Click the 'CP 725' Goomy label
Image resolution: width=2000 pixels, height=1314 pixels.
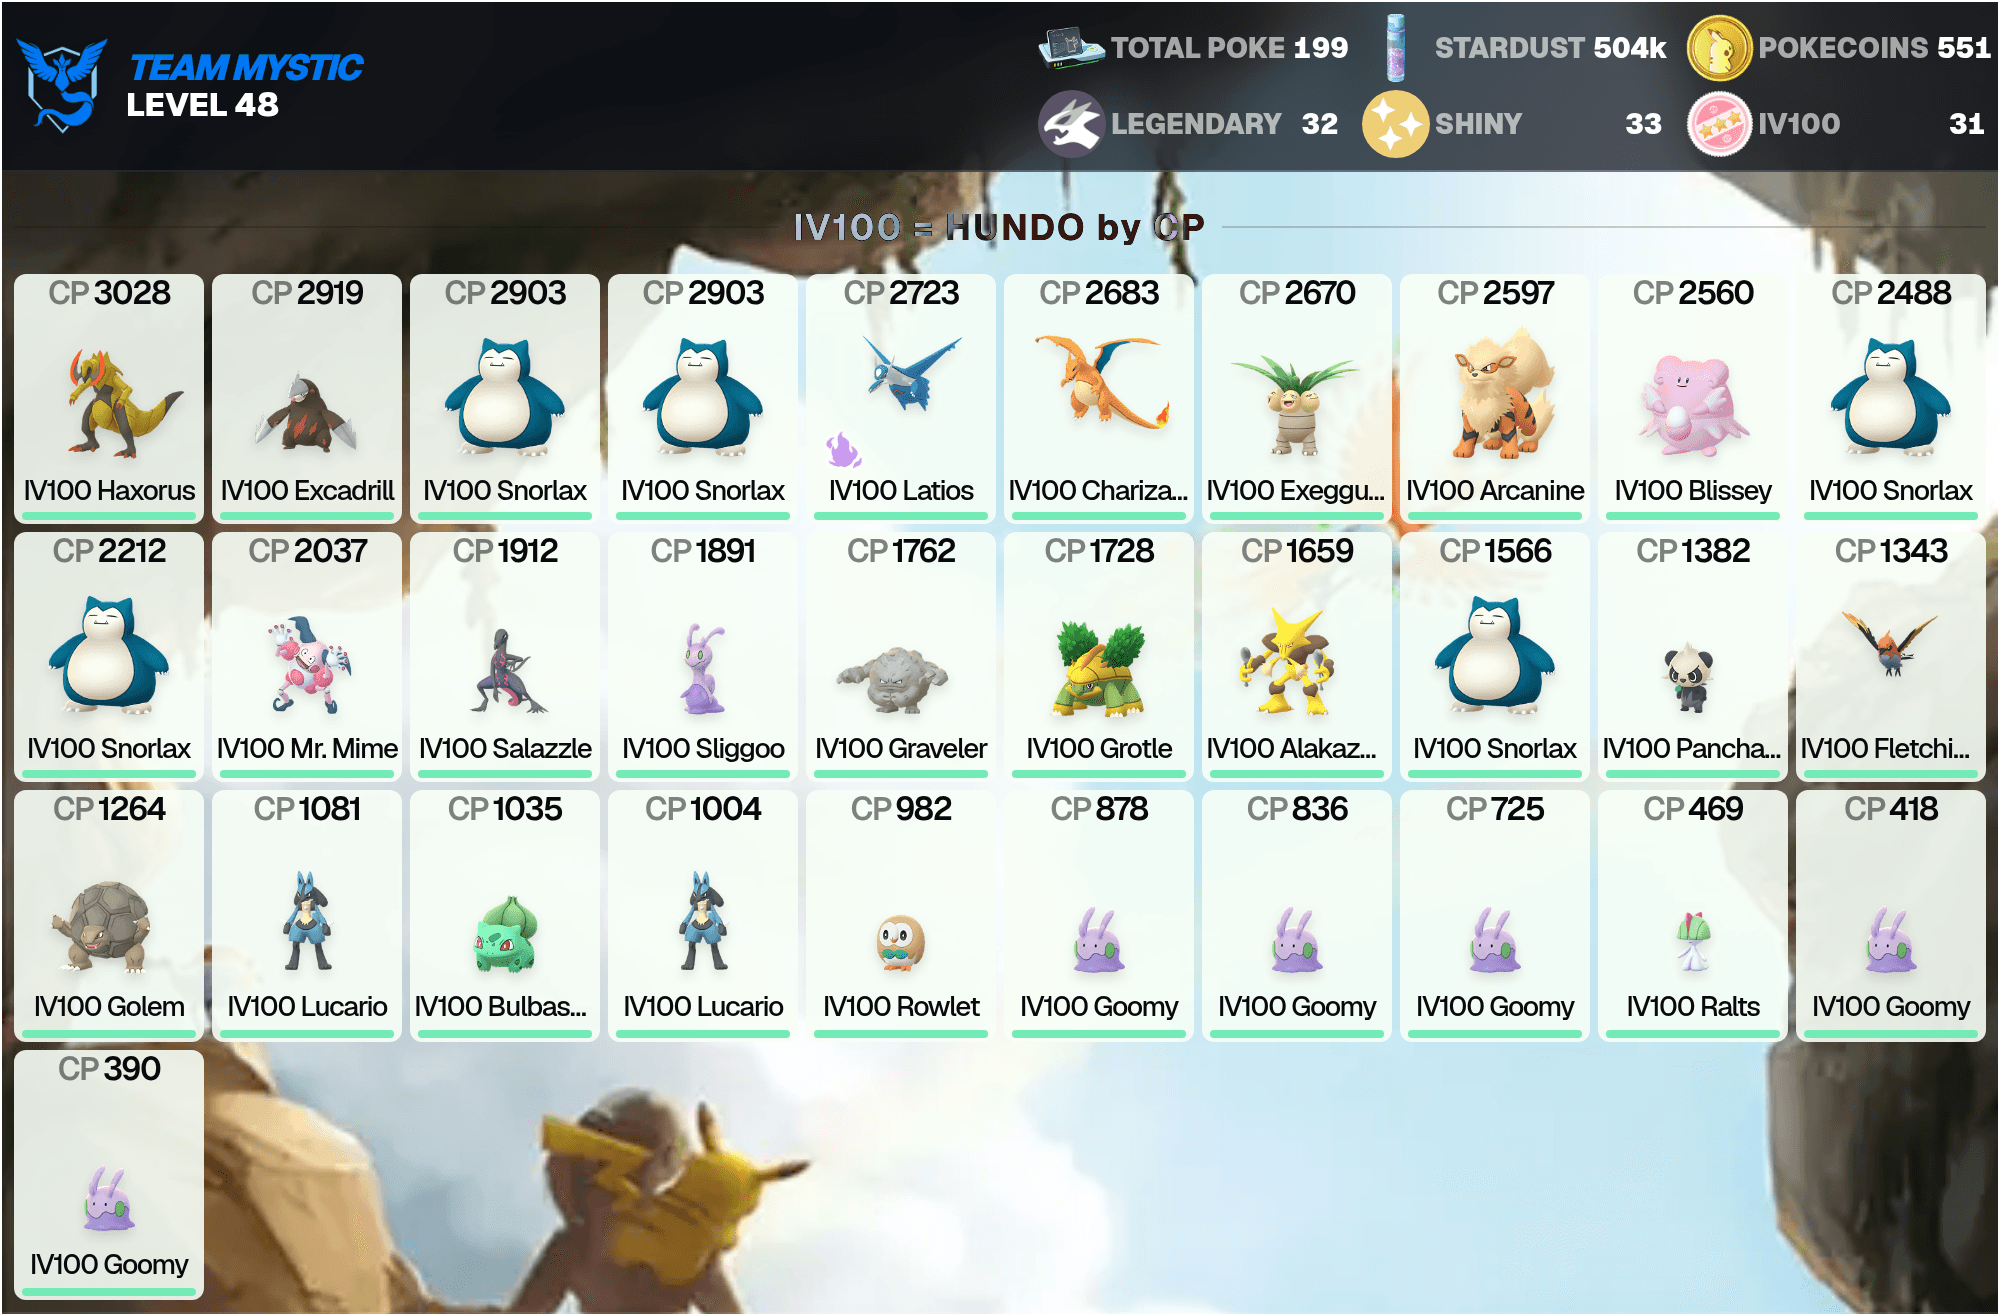pos(1495,808)
